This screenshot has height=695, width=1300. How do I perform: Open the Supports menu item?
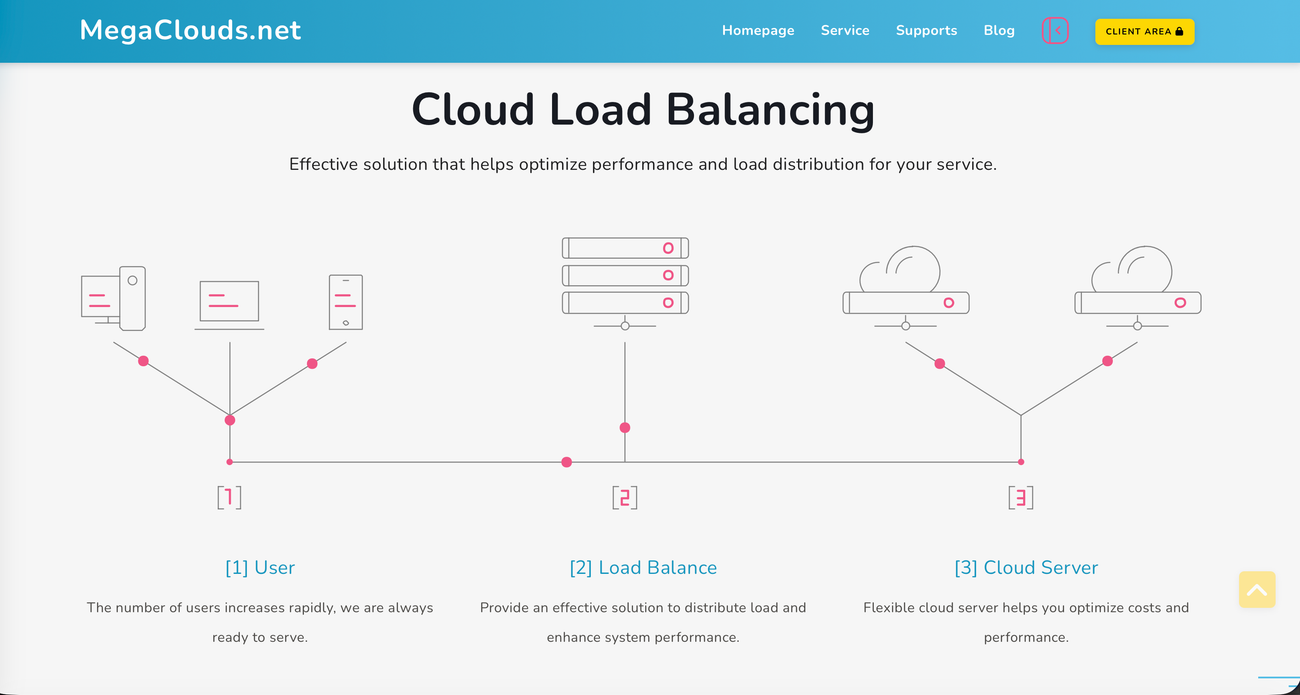(x=926, y=31)
